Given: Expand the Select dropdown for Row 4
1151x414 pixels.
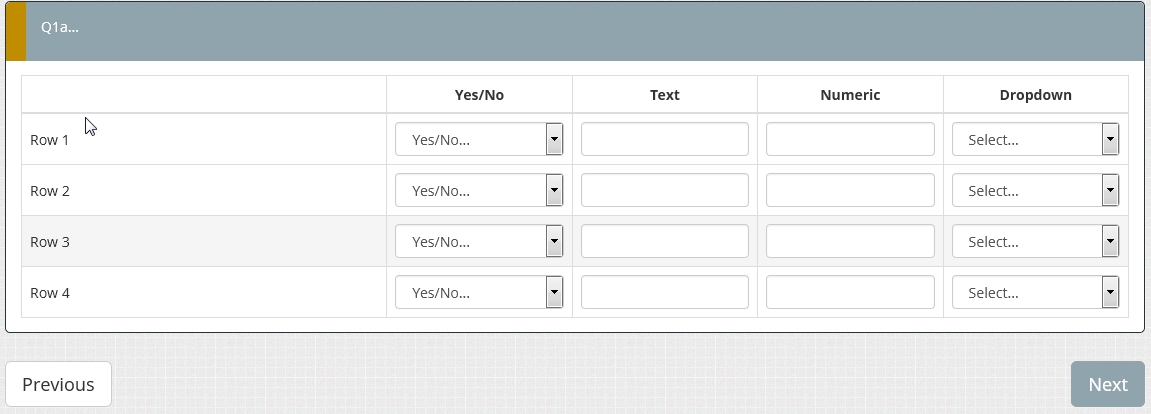Looking at the screenshot, I should [1035, 293].
